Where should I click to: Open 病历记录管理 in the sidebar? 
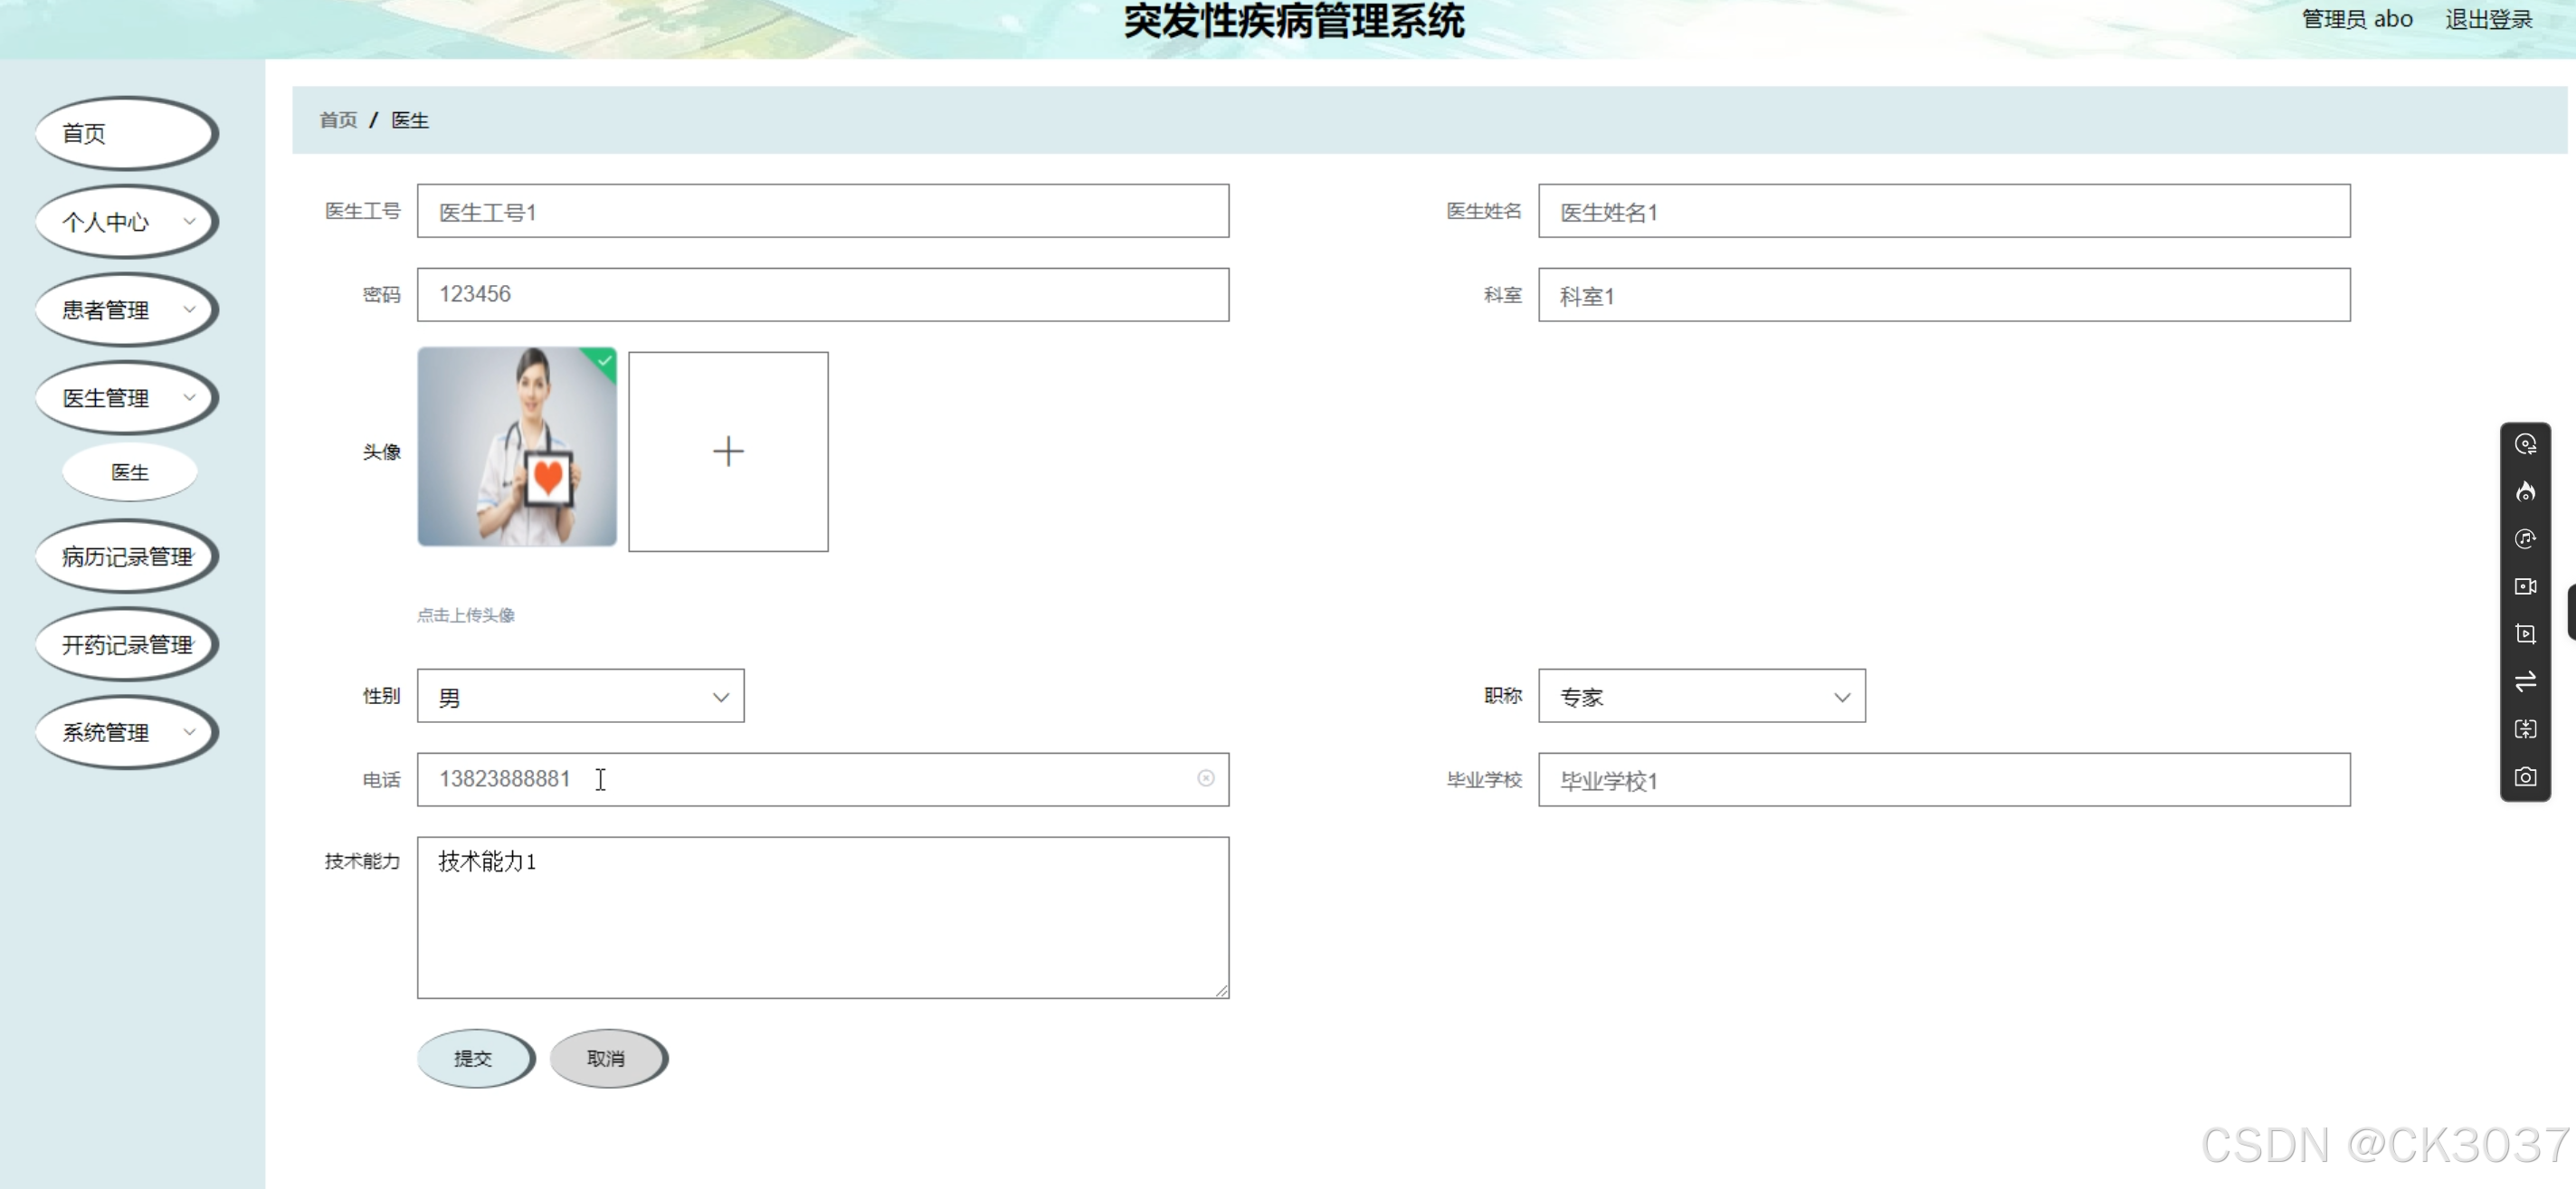126,557
